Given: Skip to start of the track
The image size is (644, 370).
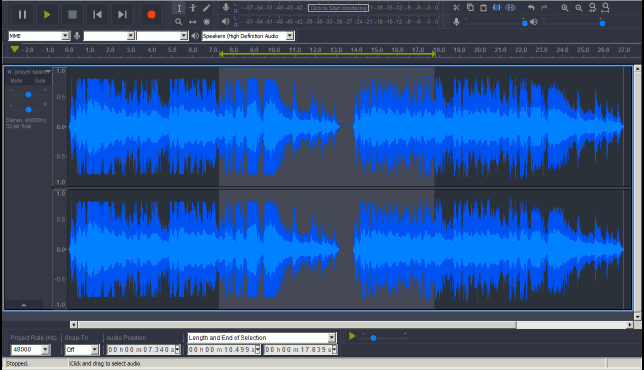Looking at the screenshot, I should pos(97,15).
